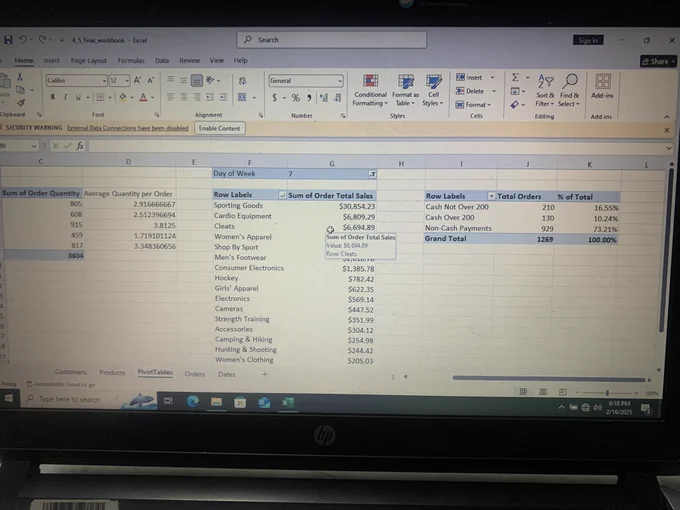This screenshot has height=510, width=680.
Task: Click Enable Content button
Action: pos(219,128)
